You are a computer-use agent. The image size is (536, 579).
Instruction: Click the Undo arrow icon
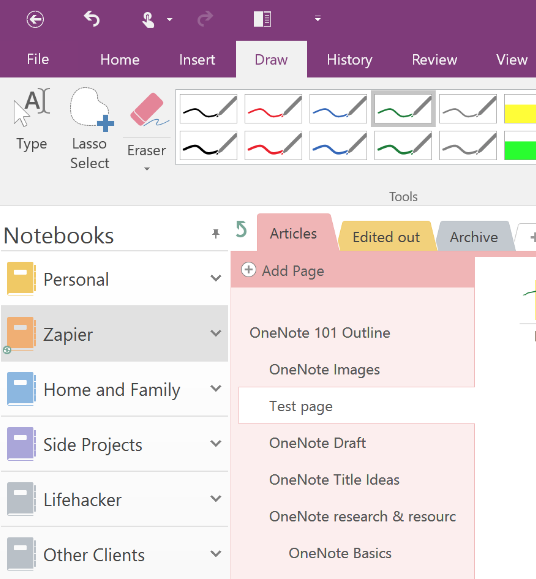click(x=92, y=19)
